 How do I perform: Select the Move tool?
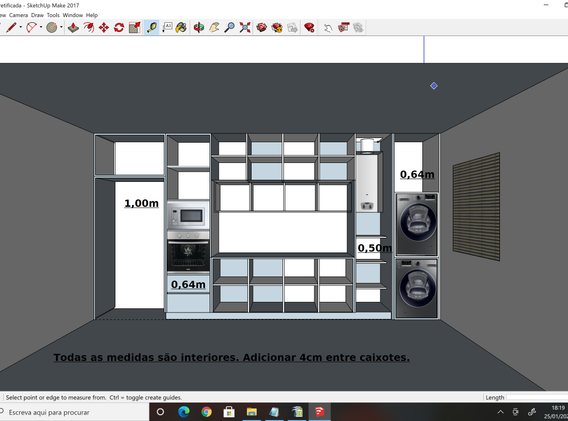[104, 28]
